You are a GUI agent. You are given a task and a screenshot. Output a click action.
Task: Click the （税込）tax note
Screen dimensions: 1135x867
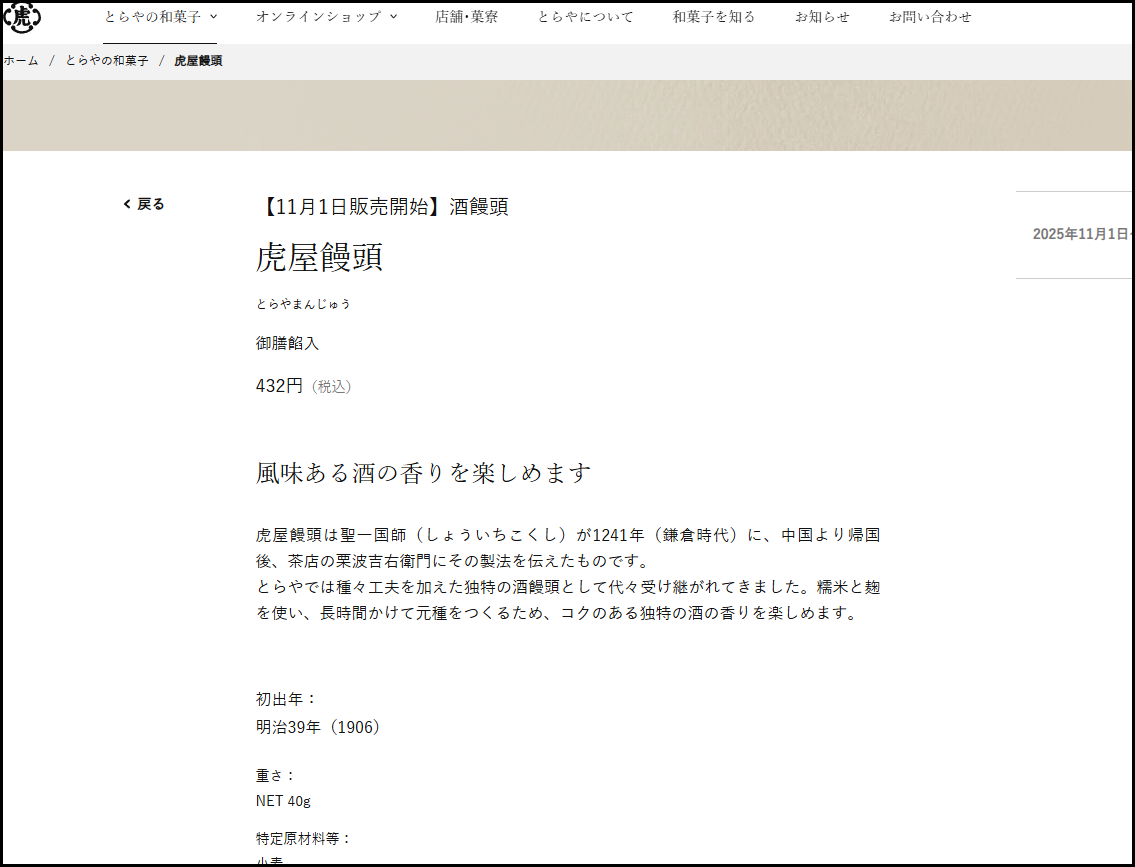point(332,387)
